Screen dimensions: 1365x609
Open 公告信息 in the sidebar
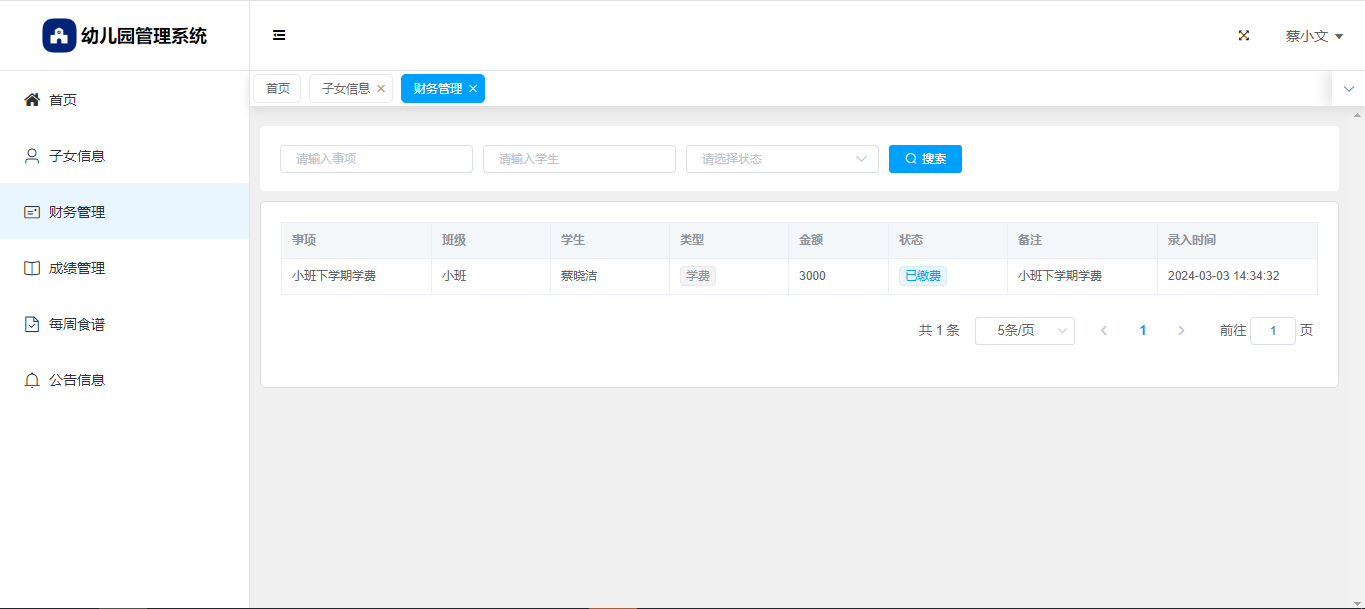[76, 380]
